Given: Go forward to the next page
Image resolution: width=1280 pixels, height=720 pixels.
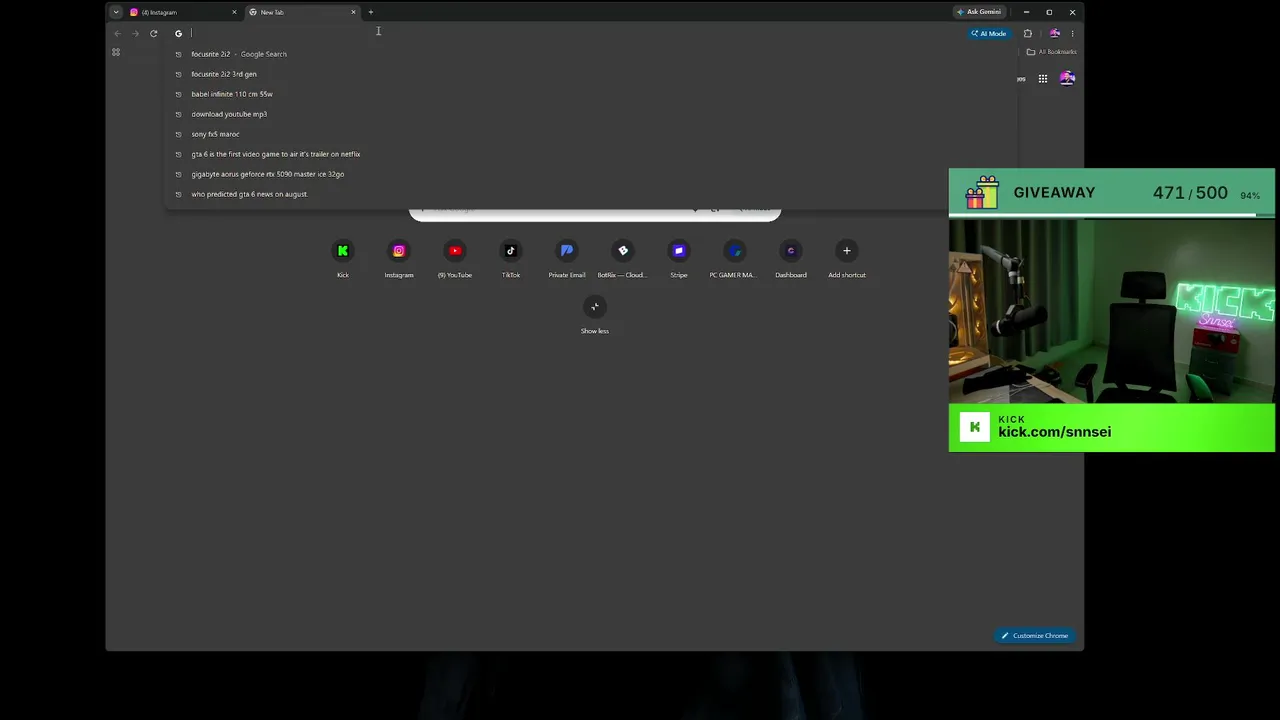Looking at the screenshot, I should (135, 33).
